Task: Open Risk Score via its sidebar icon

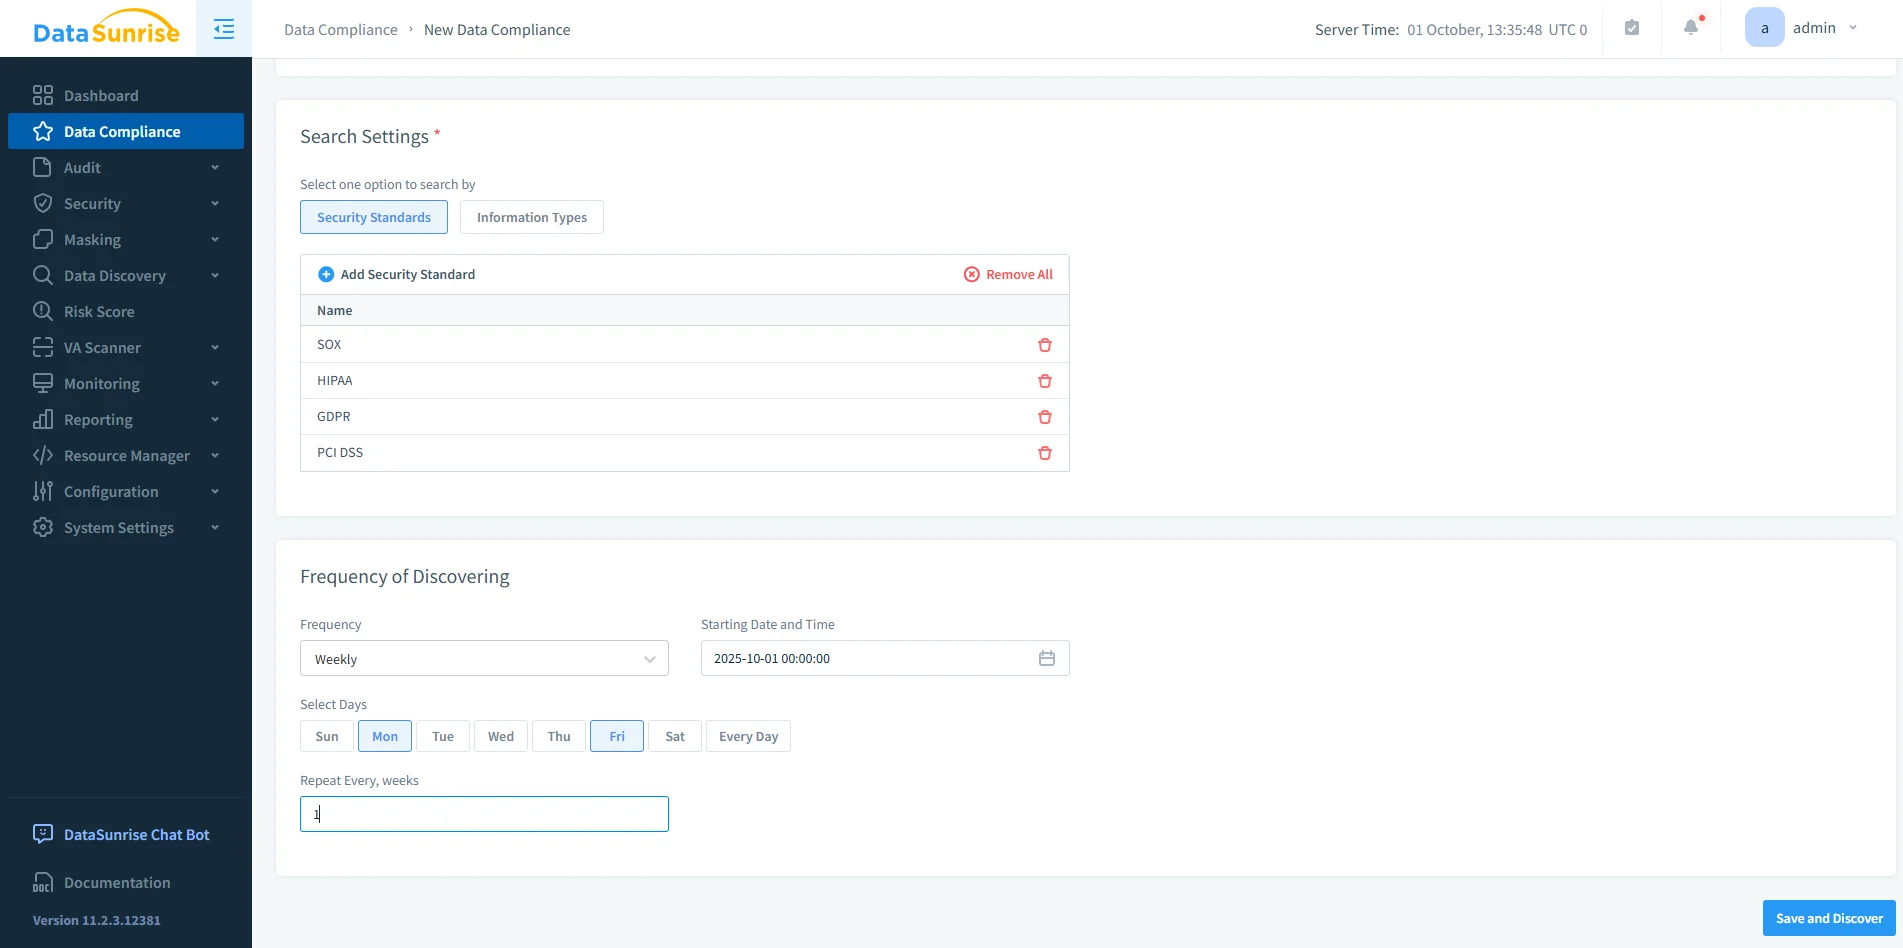Action: [x=42, y=311]
